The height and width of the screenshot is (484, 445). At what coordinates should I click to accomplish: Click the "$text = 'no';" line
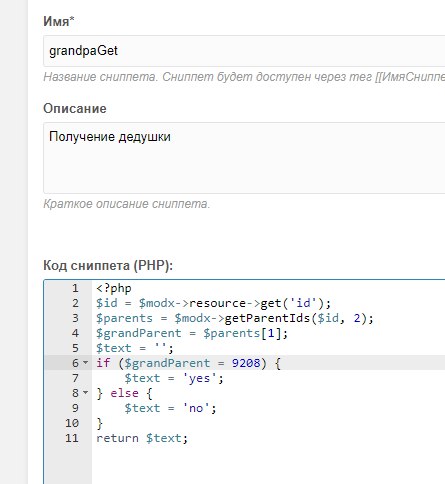[170, 408]
